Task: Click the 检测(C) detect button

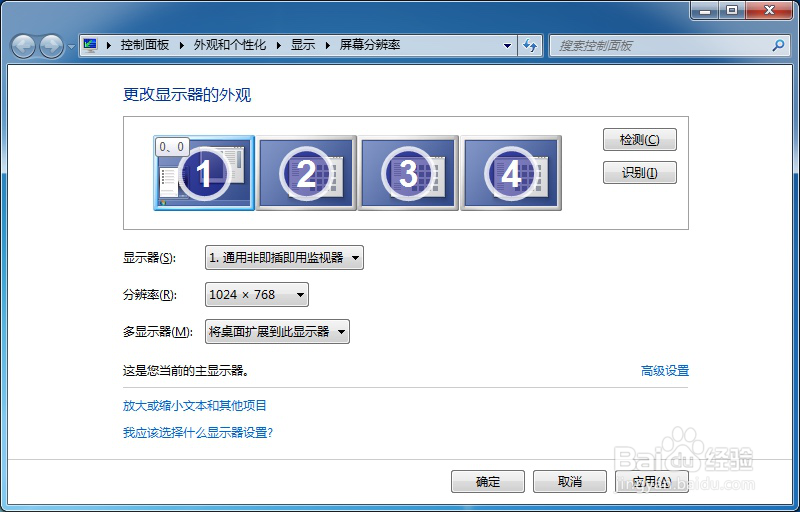Action: point(640,140)
